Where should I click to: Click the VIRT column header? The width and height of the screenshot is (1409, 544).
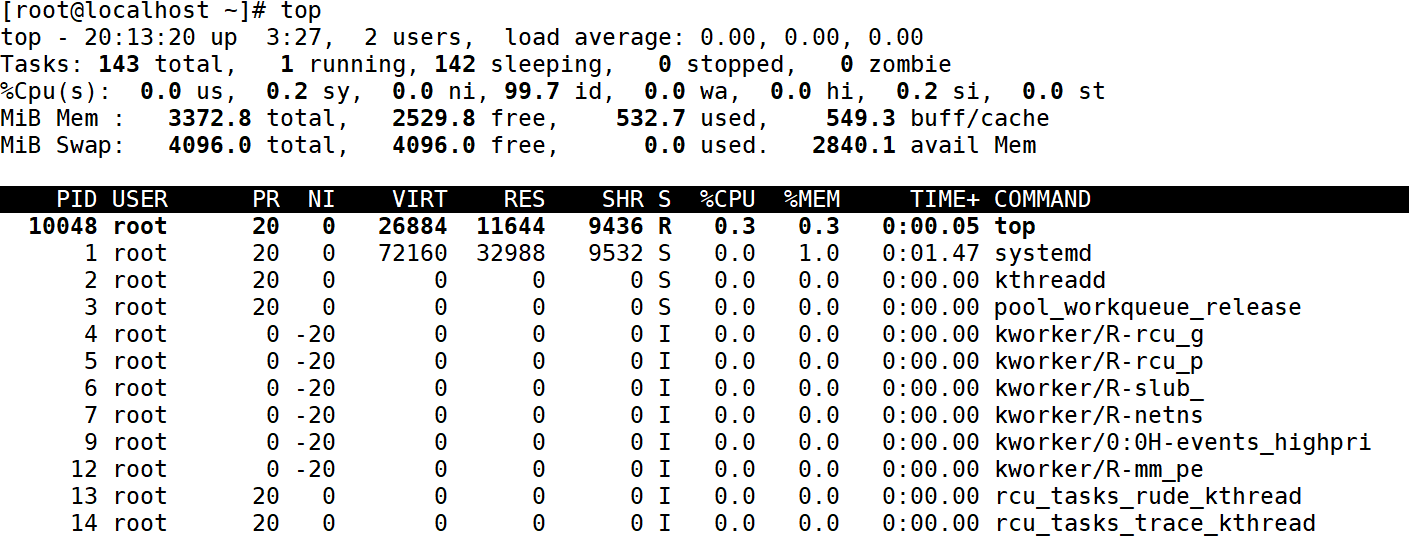click(x=420, y=199)
